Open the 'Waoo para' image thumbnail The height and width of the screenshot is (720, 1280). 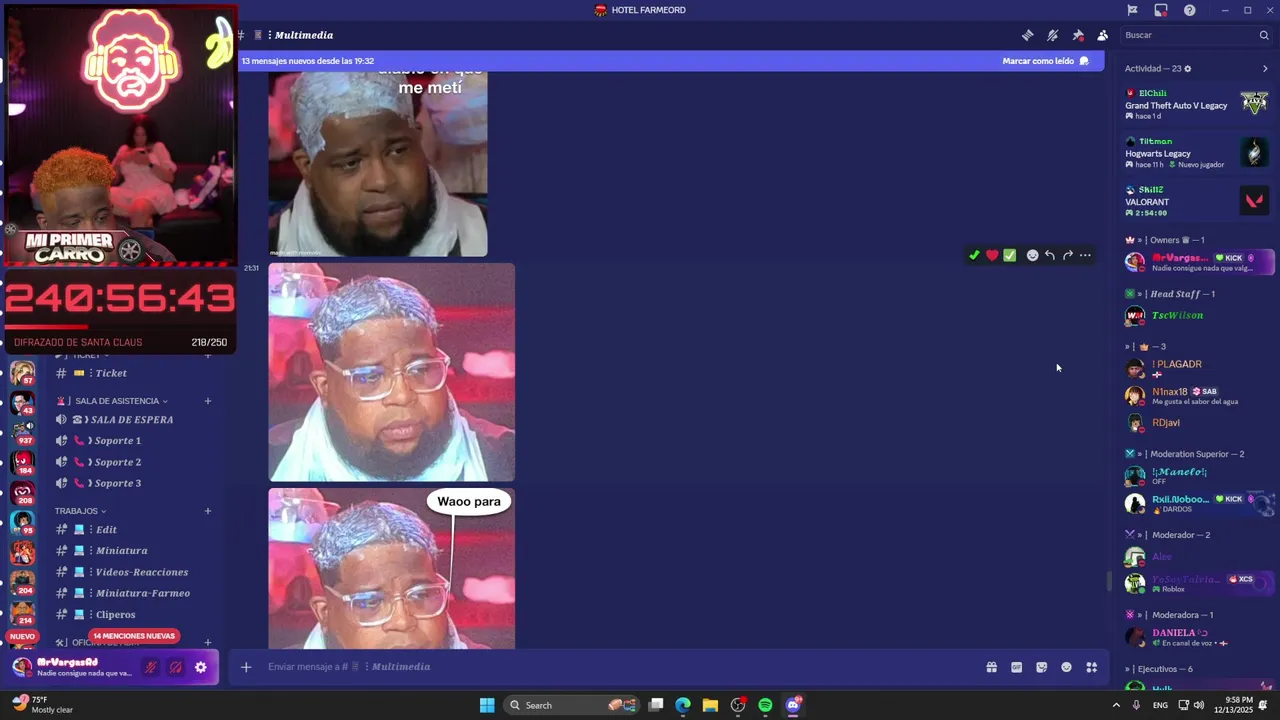coord(392,569)
